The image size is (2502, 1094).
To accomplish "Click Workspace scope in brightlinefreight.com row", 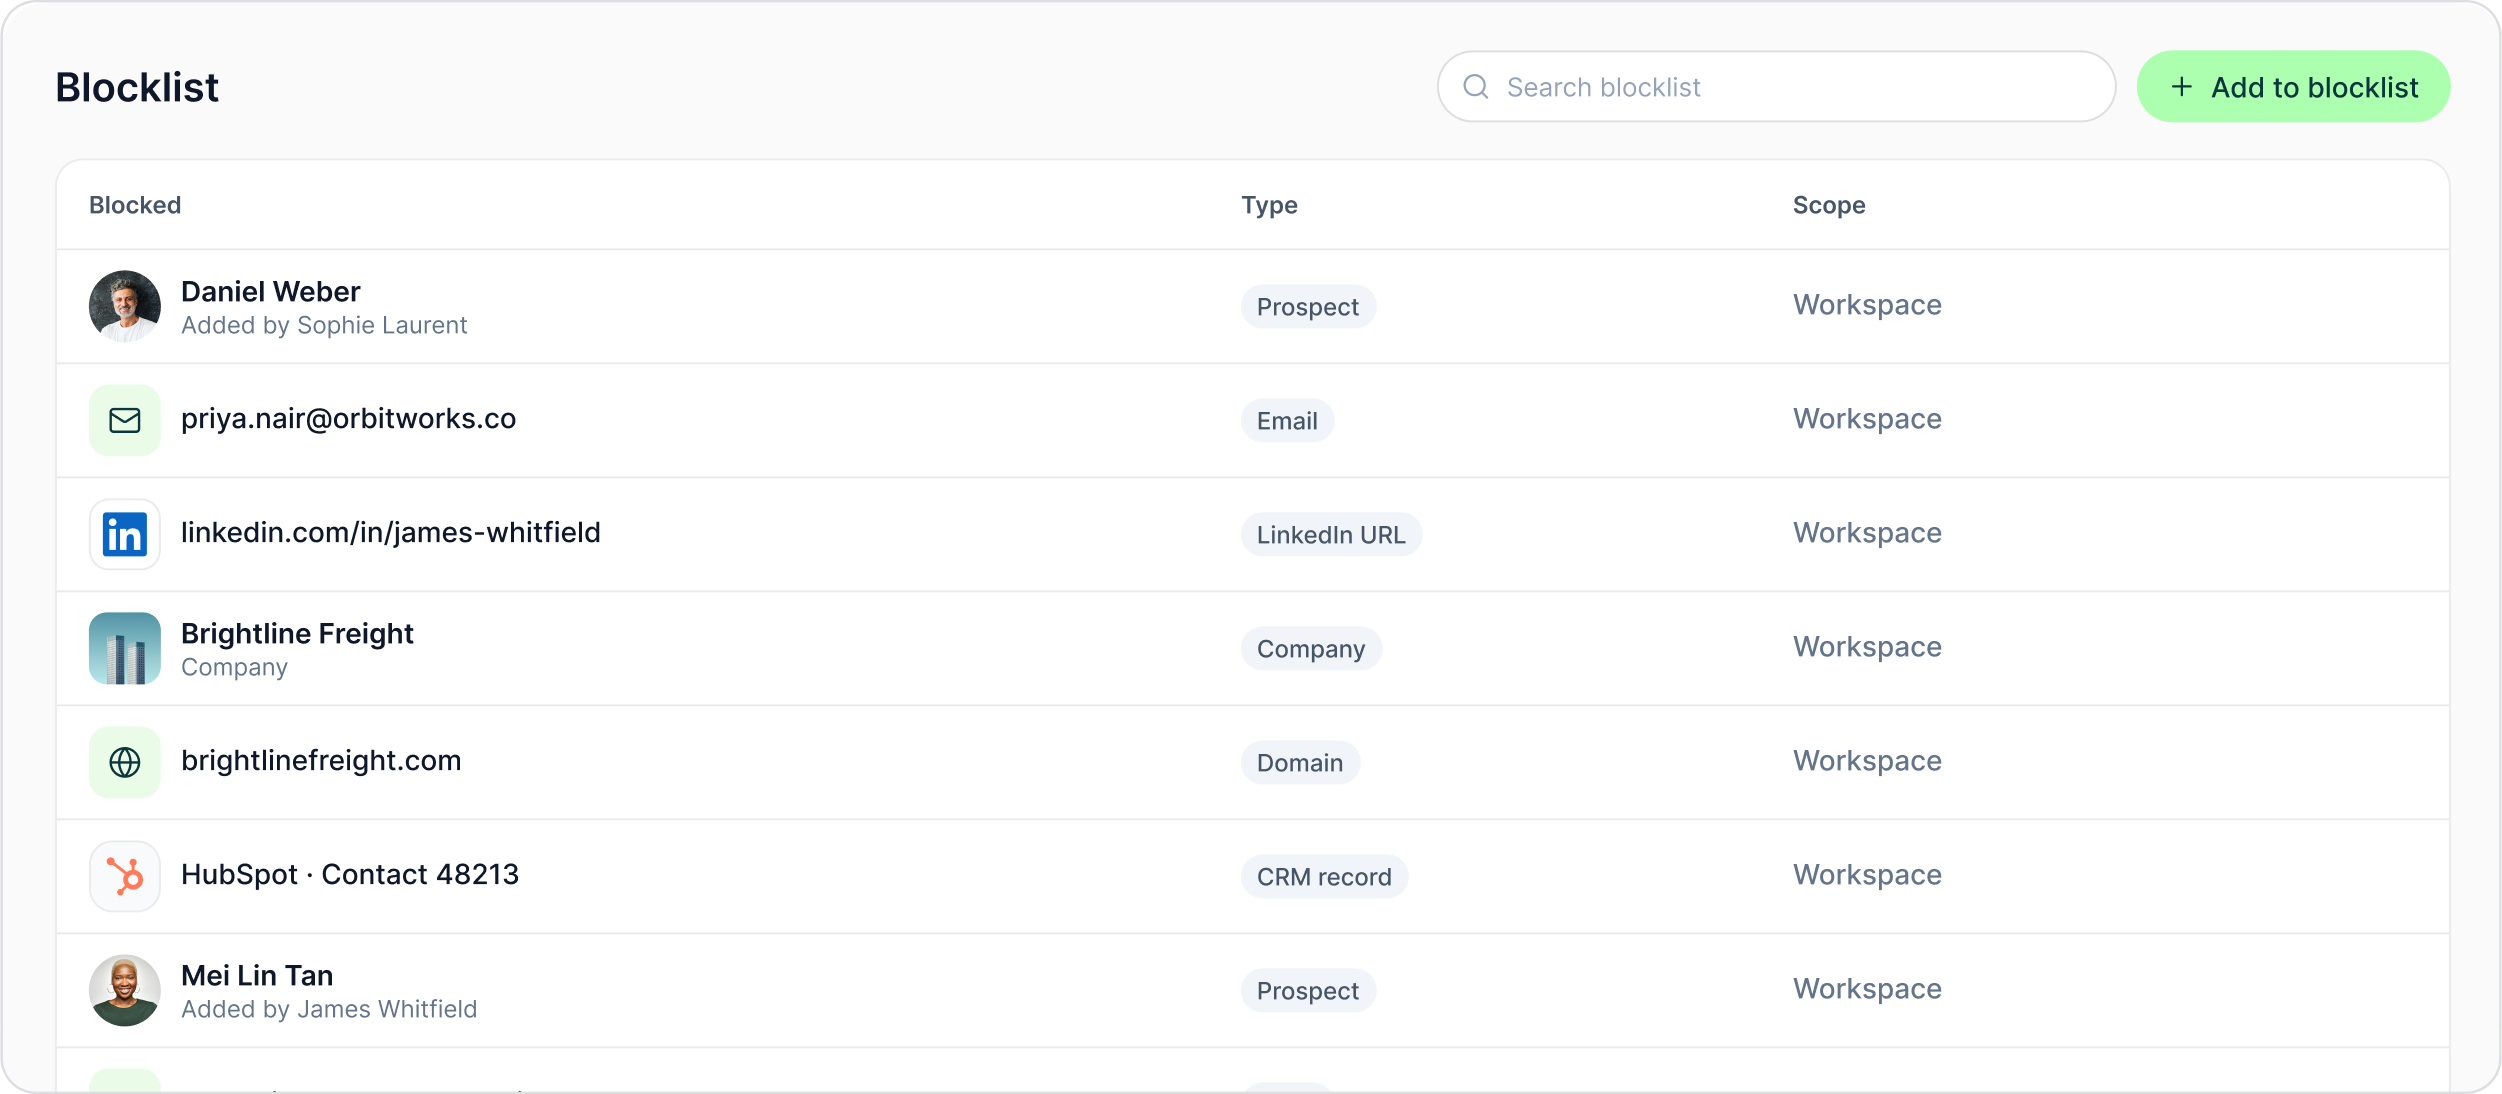I will pyautogui.click(x=1867, y=760).
